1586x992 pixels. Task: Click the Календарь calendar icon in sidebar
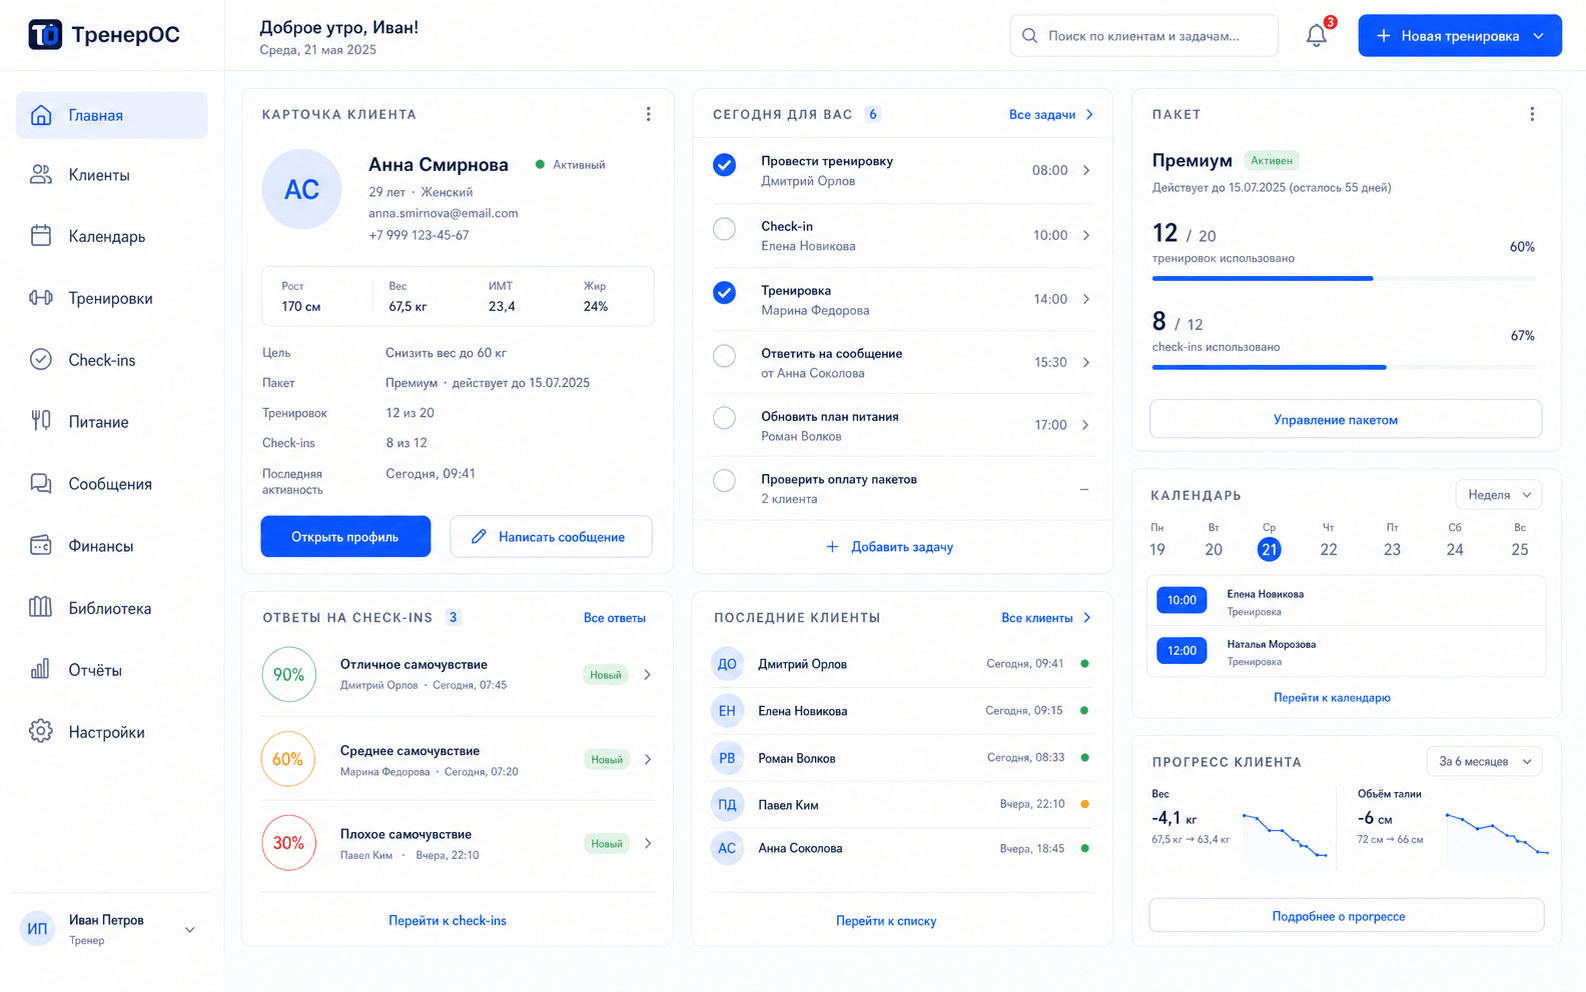(41, 236)
